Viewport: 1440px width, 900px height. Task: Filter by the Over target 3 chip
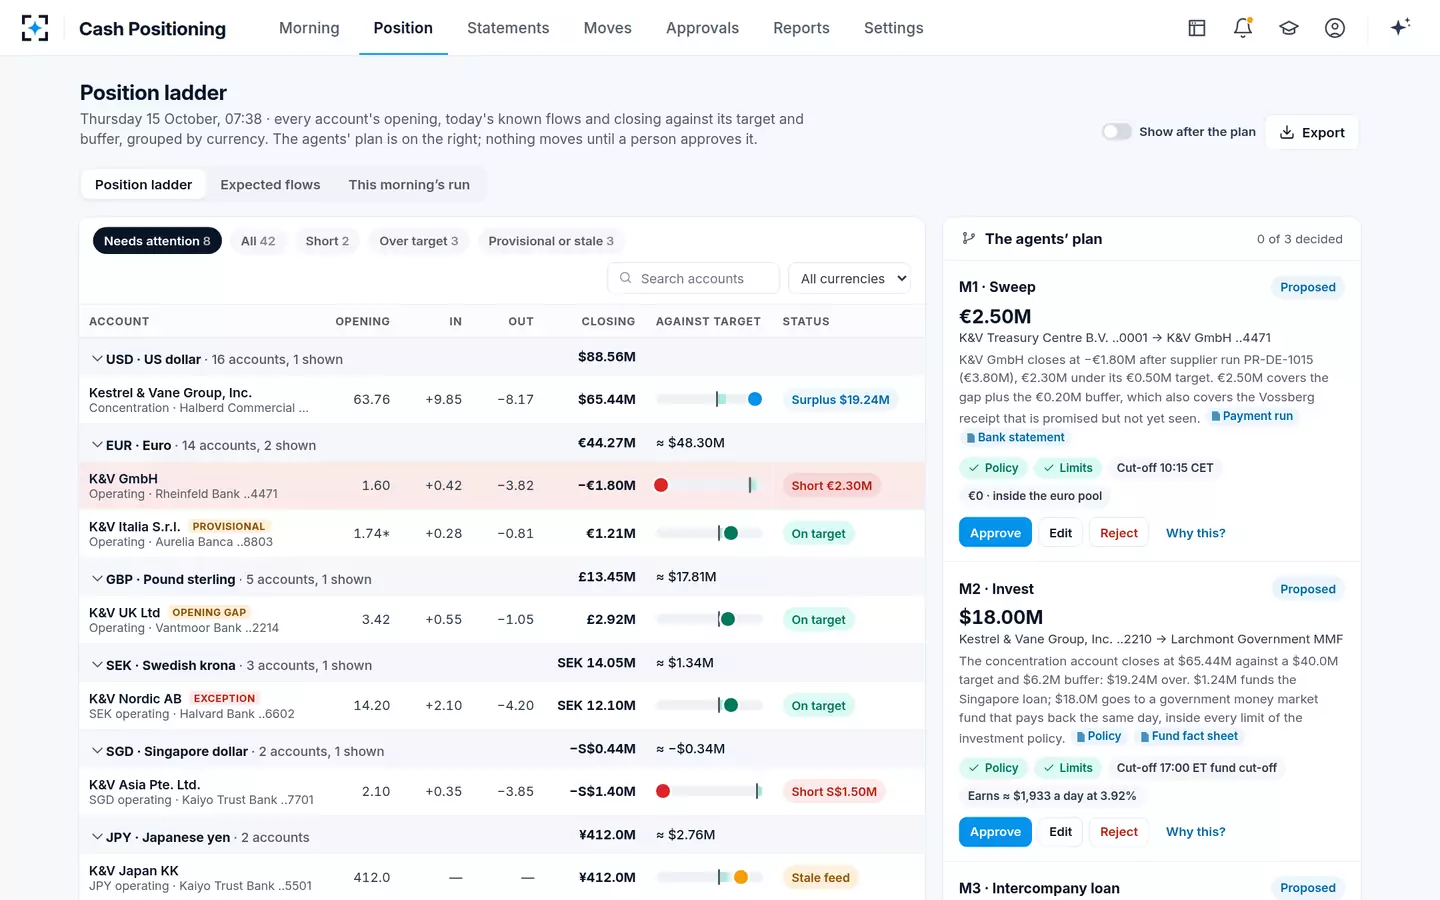[419, 241]
